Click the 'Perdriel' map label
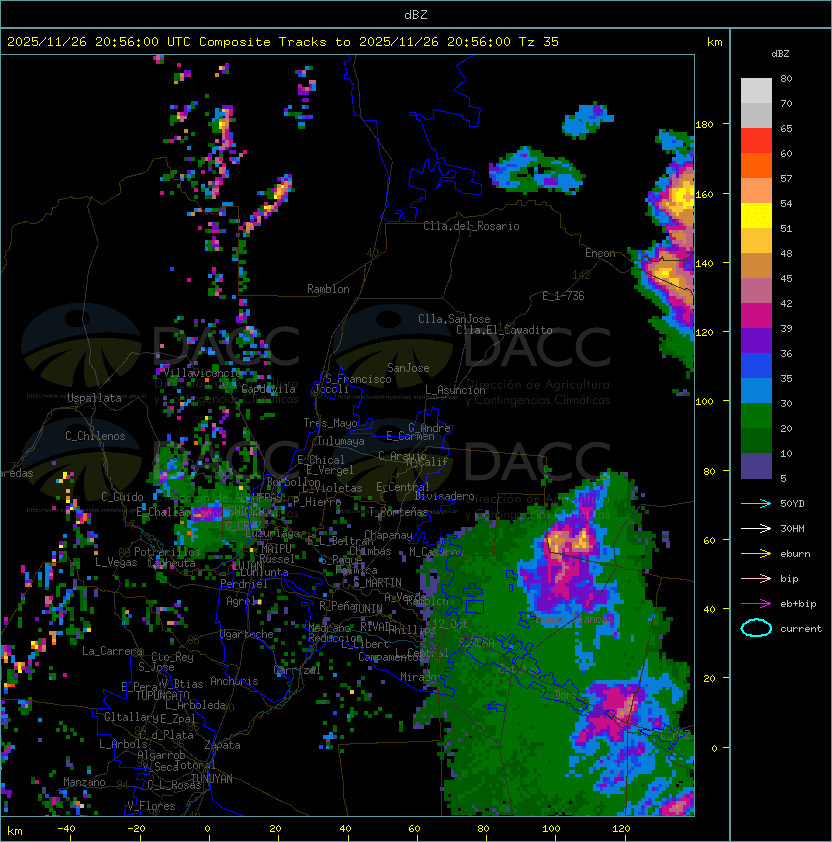The width and height of the screenshot is (832, 842). tap(244, 584)
